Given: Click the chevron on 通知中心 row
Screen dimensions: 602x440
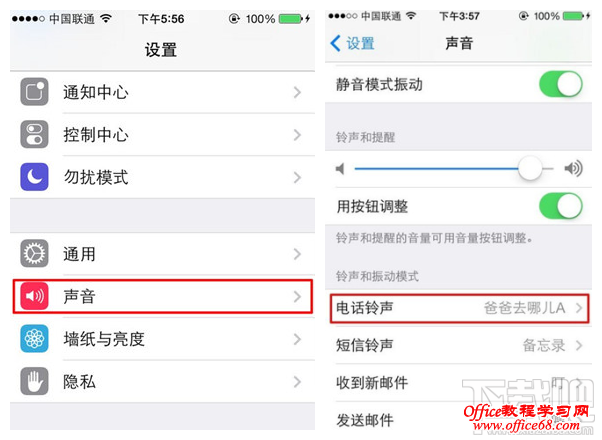Looking at the screenshot, I should [x=297, y=92].
